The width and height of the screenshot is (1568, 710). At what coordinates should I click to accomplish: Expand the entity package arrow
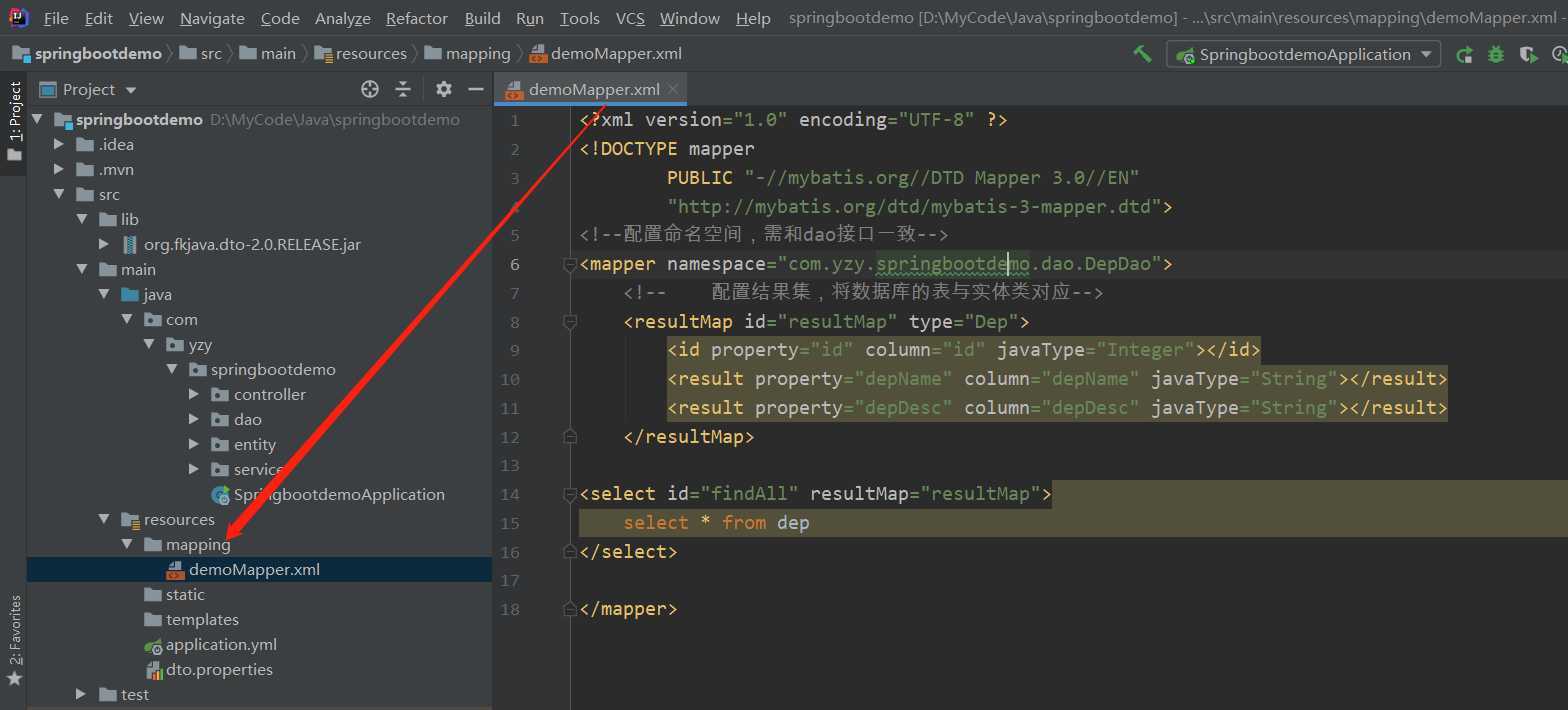click(195, 445)
